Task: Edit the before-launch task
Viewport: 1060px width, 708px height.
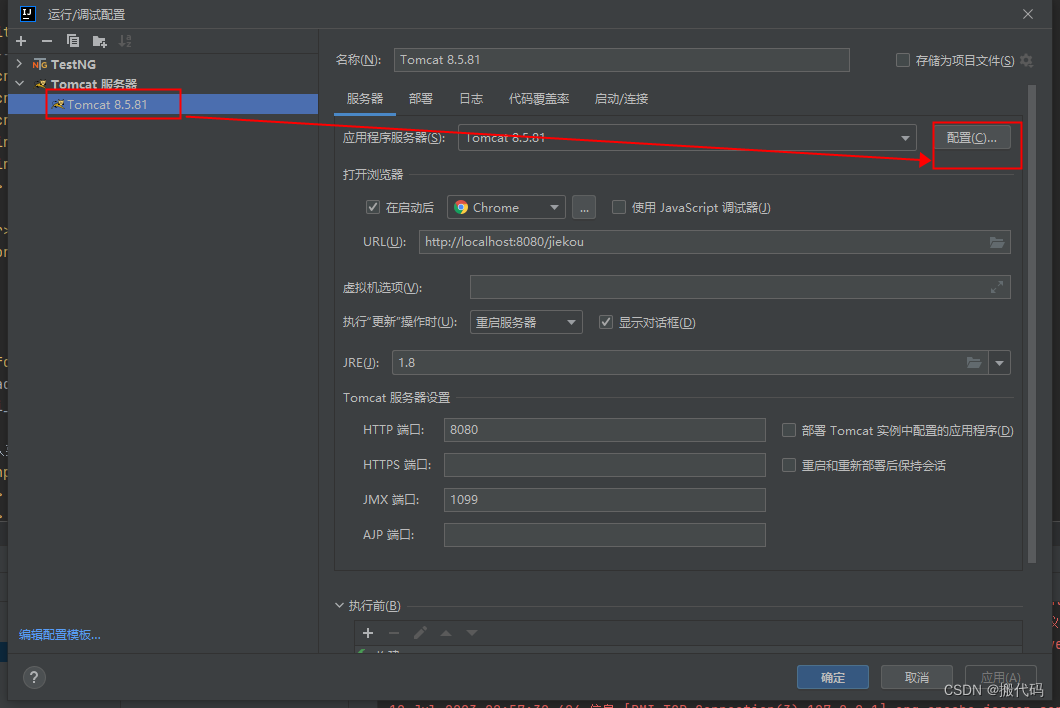Action: coord(420,633)
